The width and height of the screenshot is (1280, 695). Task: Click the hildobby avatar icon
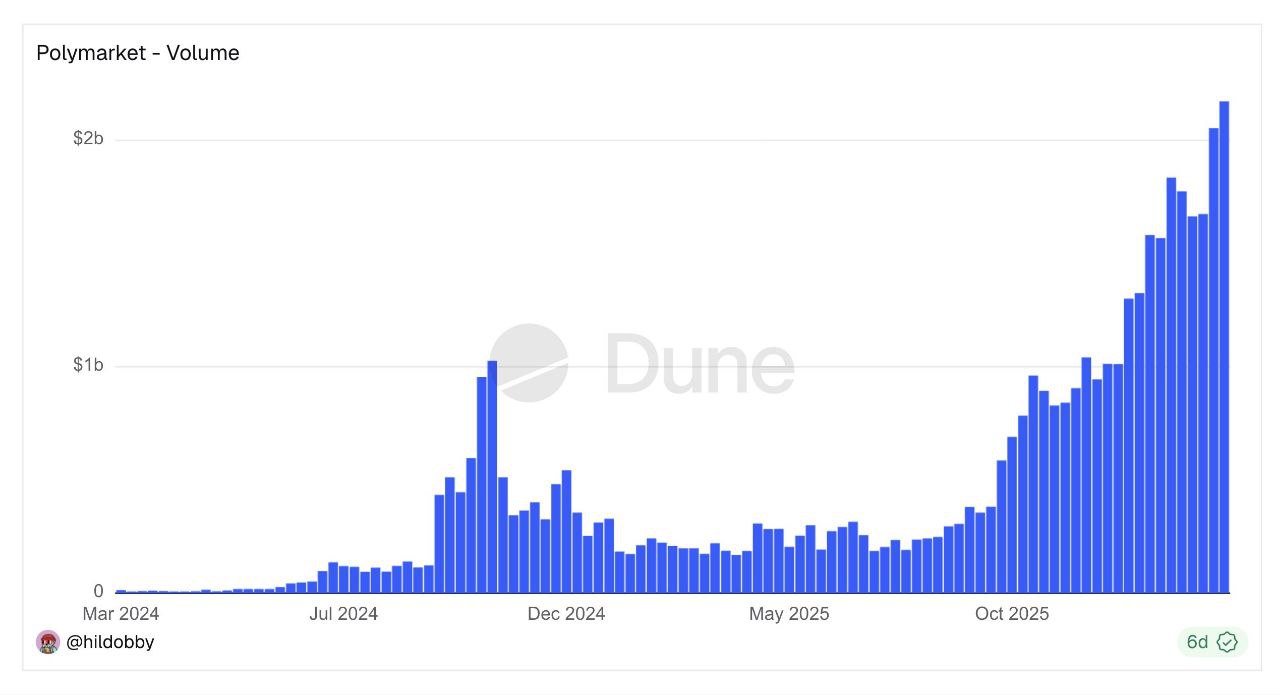(48, 642)
